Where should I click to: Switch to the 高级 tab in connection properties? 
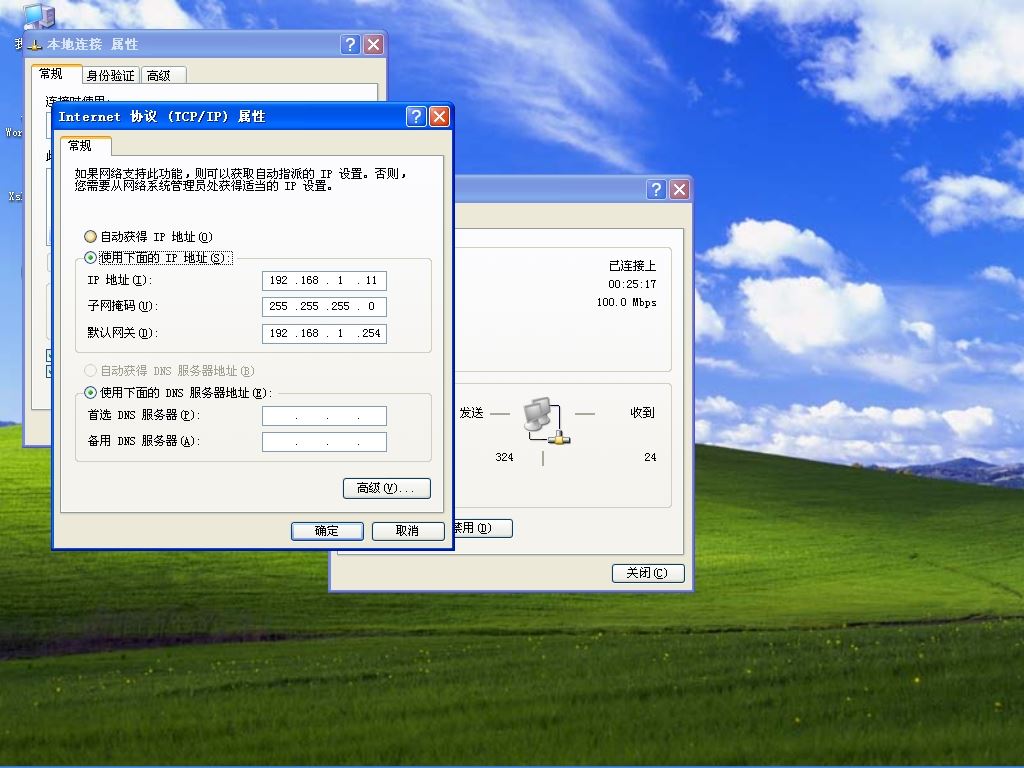(163, 76)
